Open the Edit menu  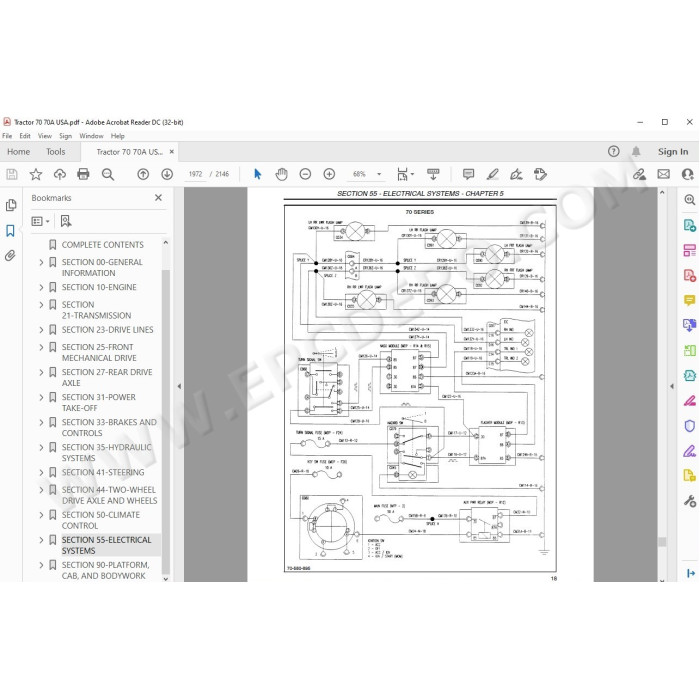pos(25,136)
